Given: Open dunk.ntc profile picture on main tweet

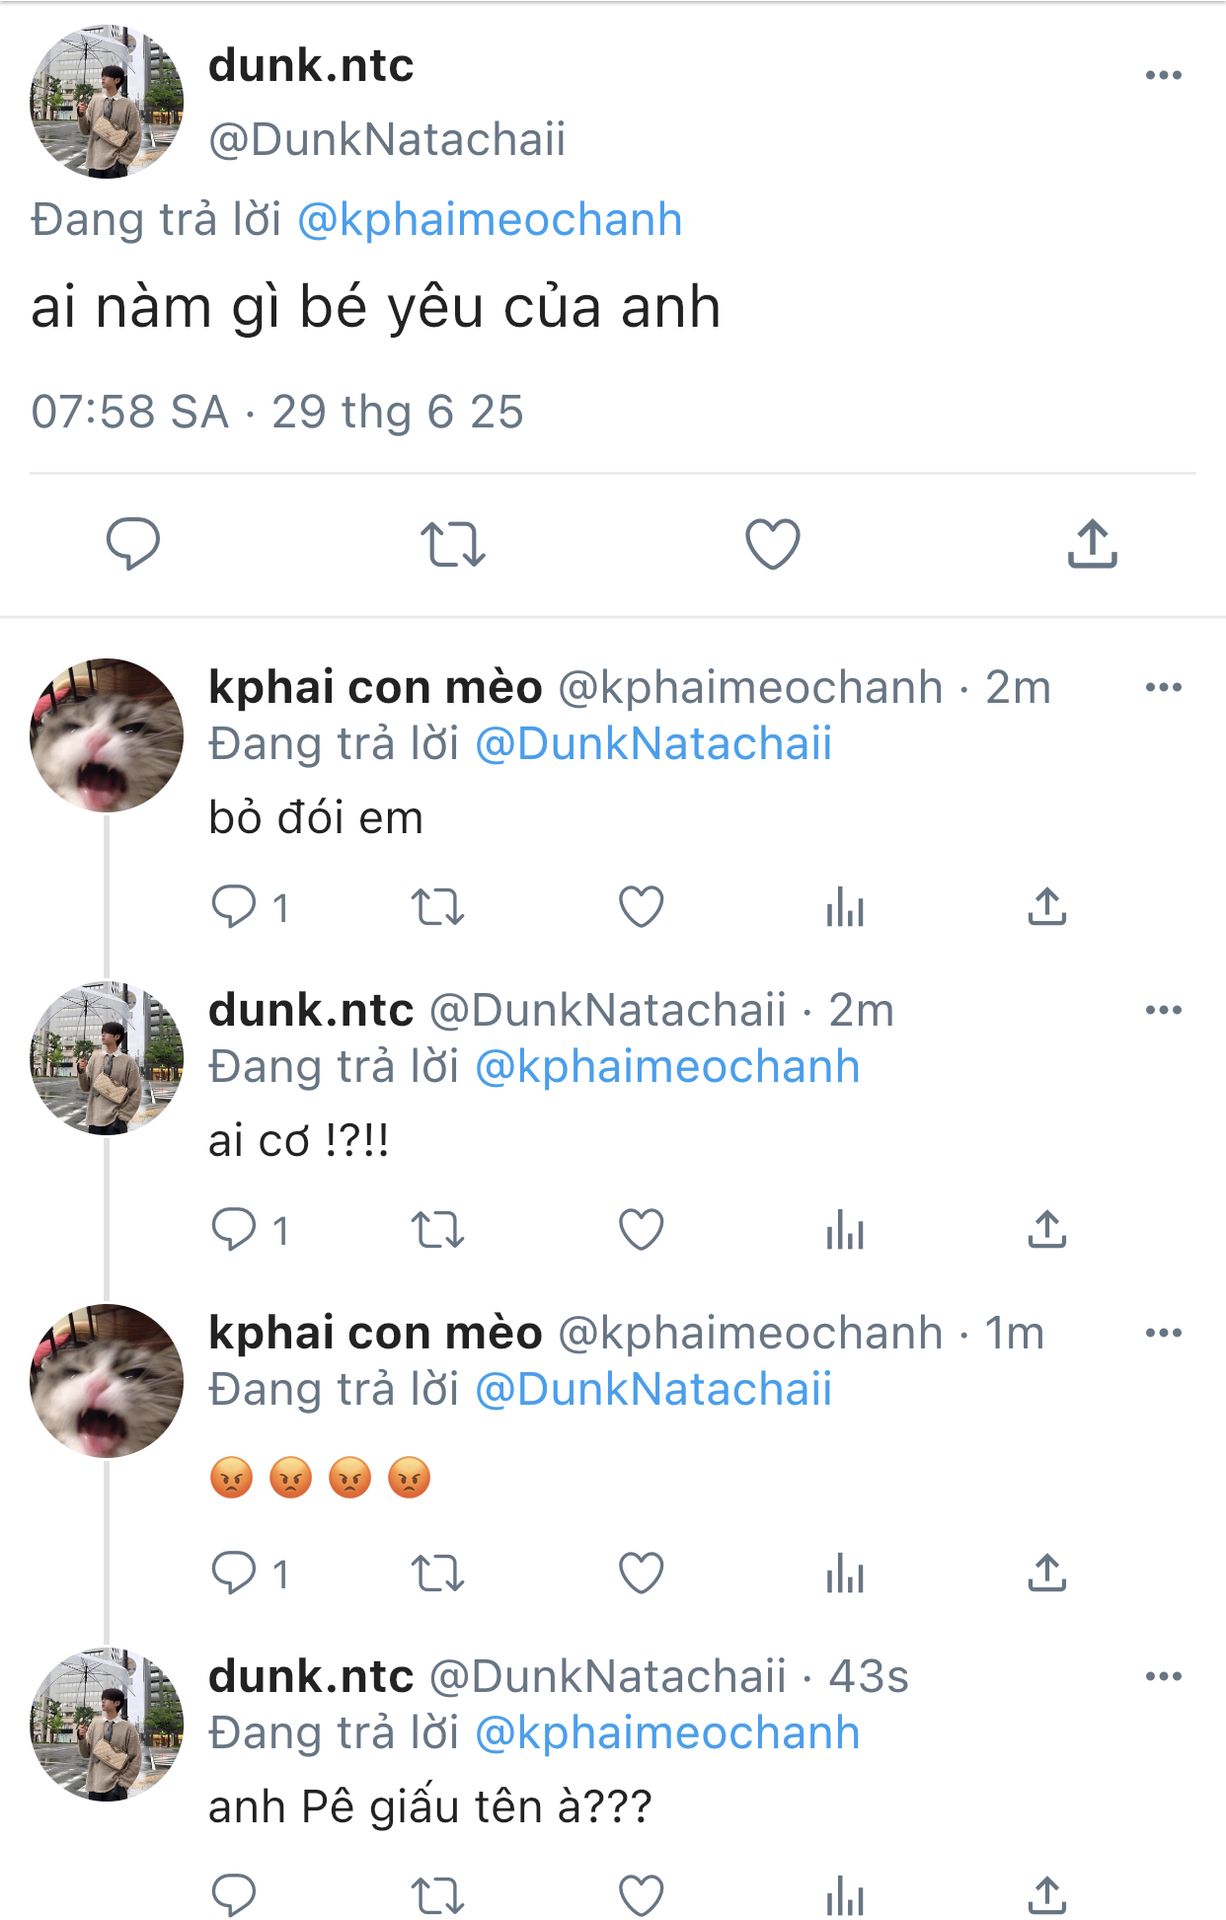Looking at the screenshot, I should 107,102.
